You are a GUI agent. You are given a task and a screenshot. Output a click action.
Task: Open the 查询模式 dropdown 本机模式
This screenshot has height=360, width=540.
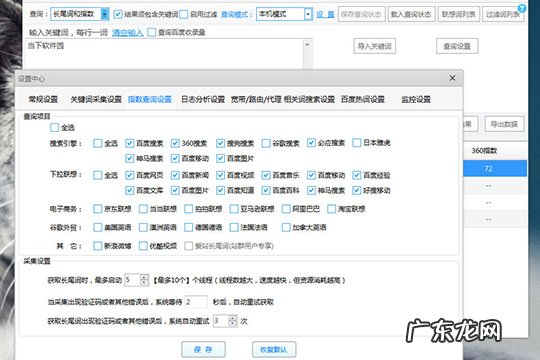[x=284, y=14]
